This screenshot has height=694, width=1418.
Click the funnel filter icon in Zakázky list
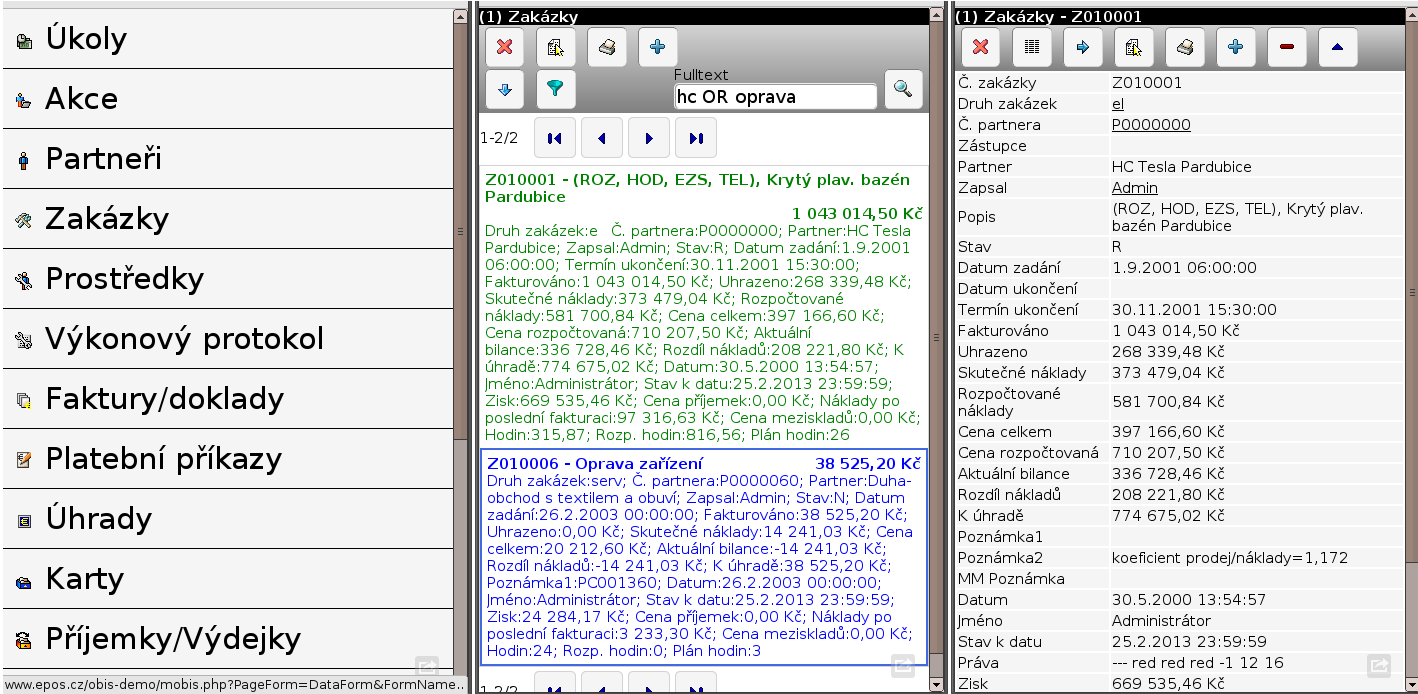coord(555,89)
